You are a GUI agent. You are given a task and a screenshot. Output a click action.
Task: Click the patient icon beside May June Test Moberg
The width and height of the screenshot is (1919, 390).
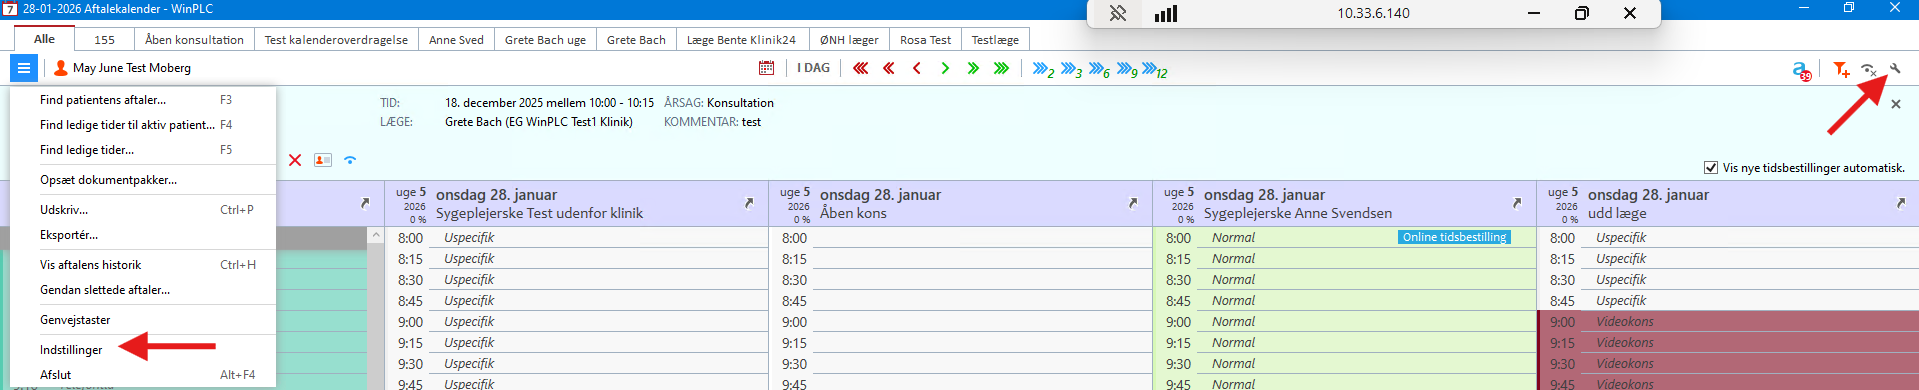[61, 68]
